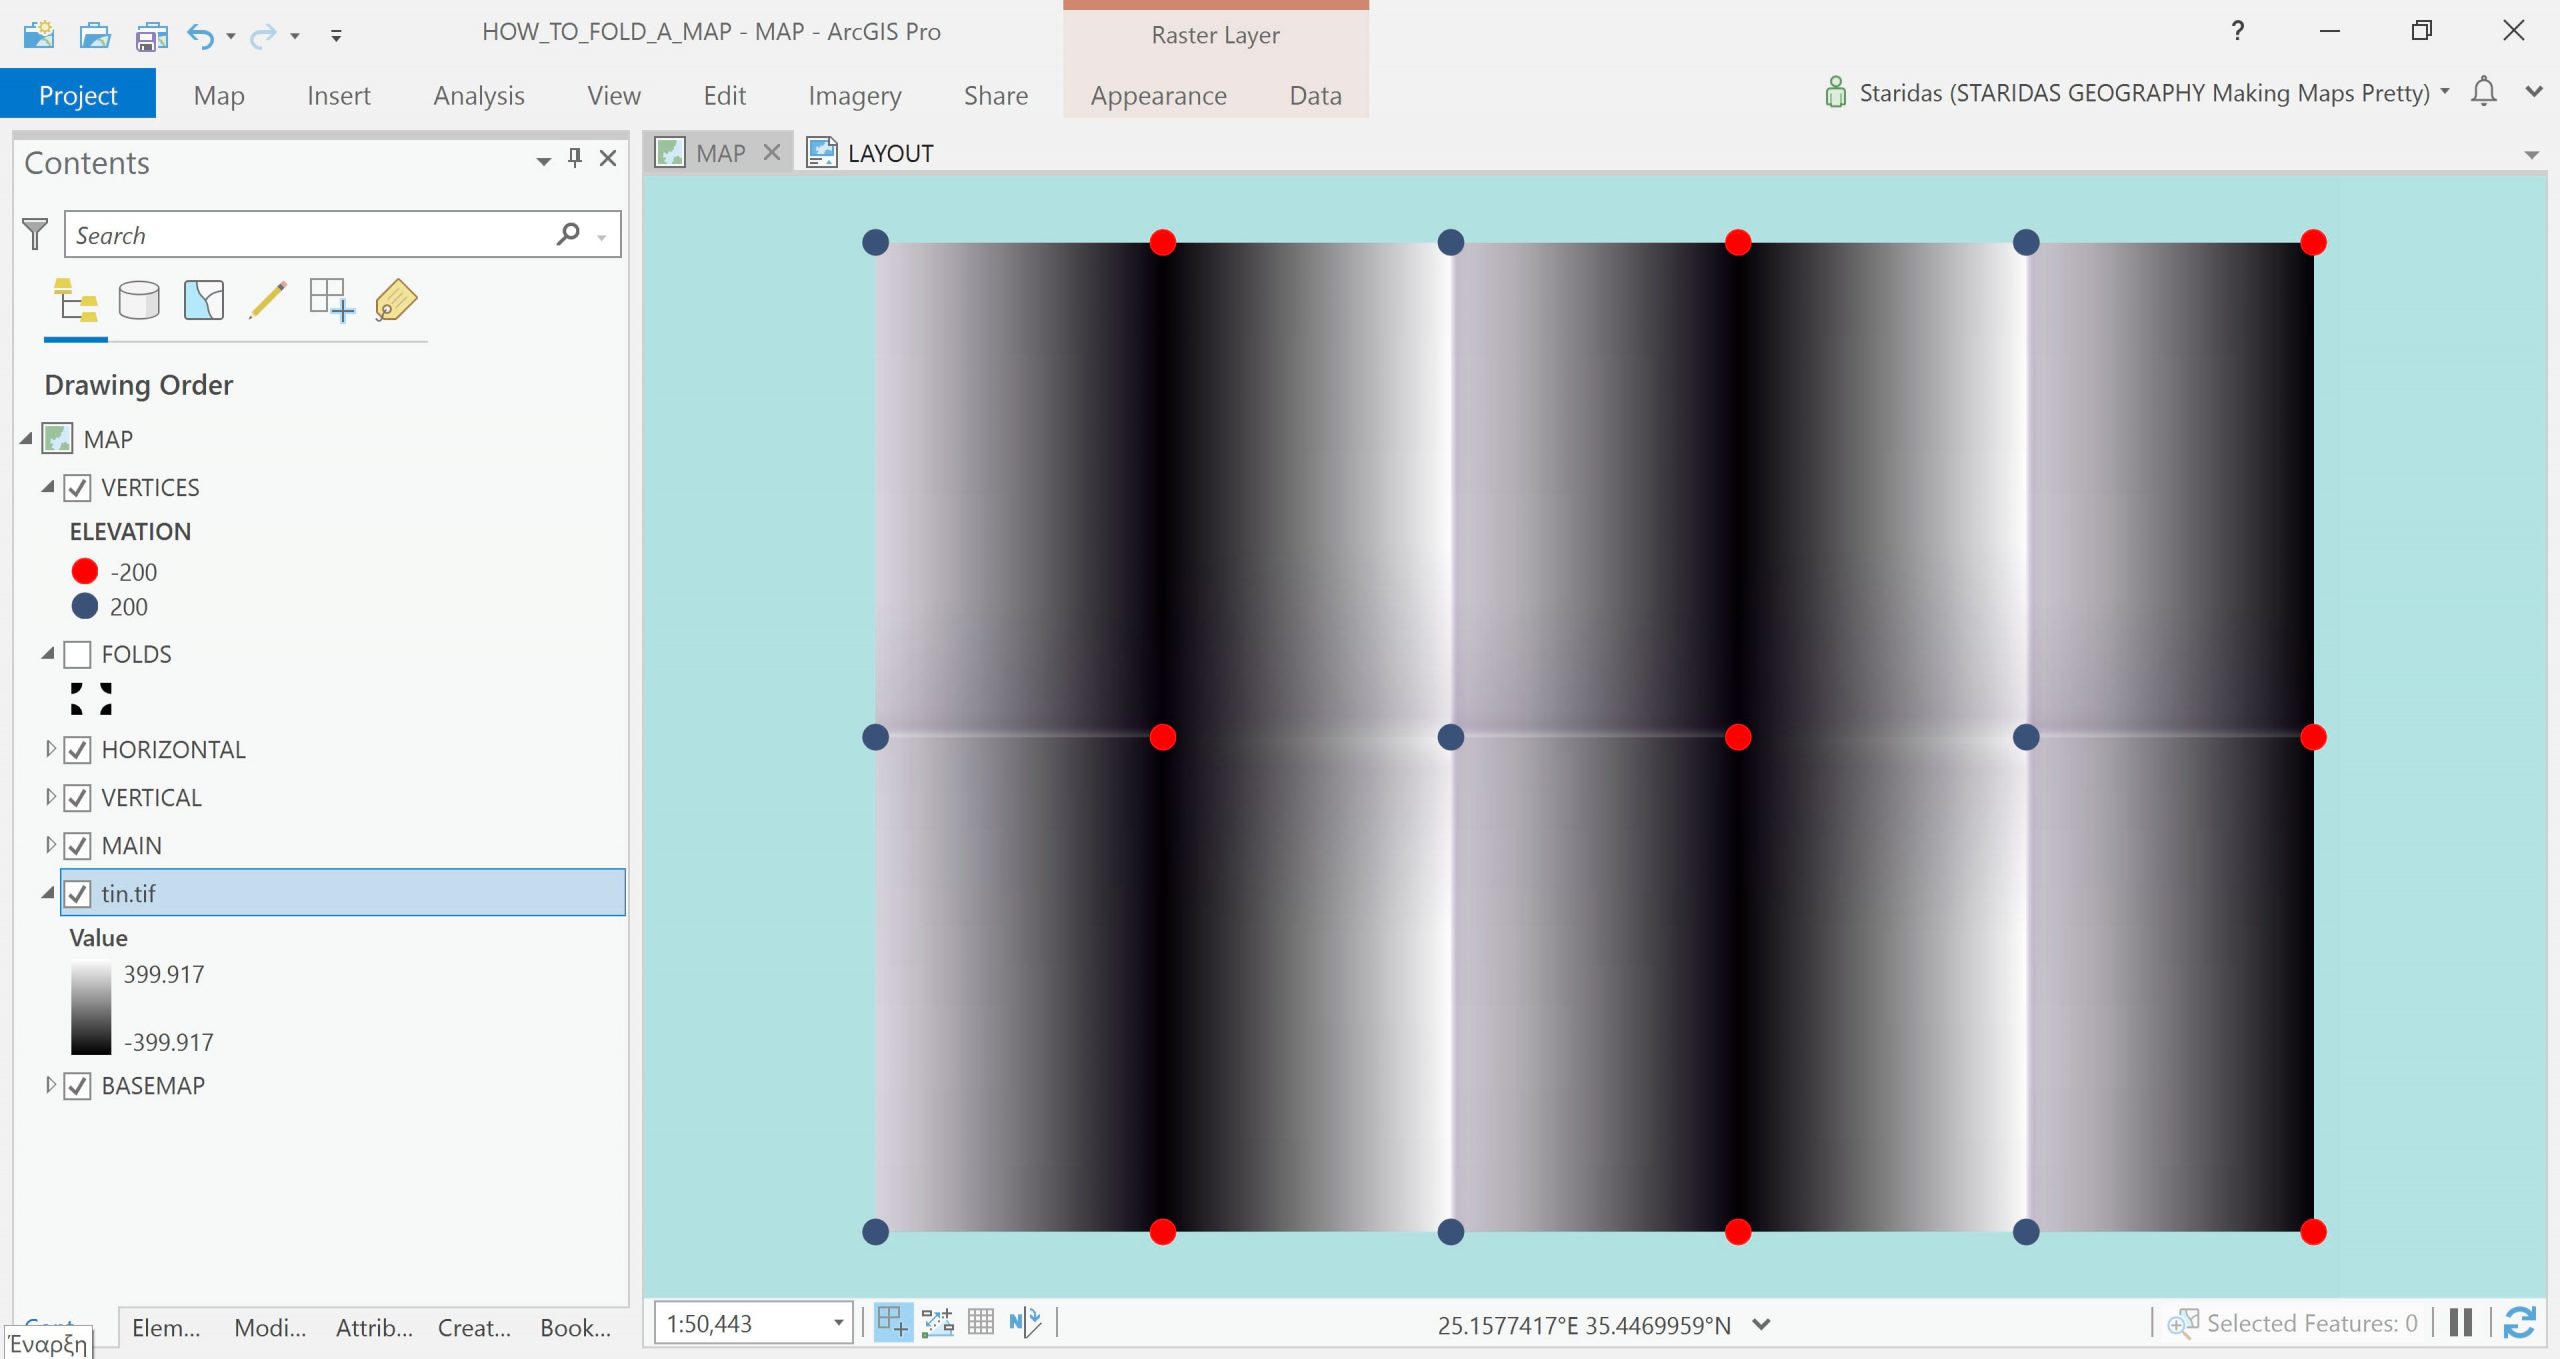Click List By Labeling tag icon
Viewport: 2560px width, 1359px height.
point(396,300)
